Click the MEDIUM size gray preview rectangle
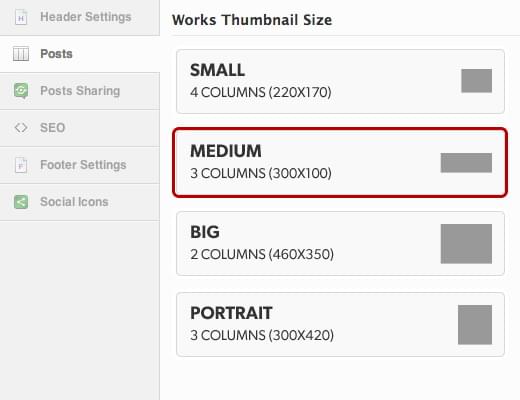 click(x=466, y=163)
